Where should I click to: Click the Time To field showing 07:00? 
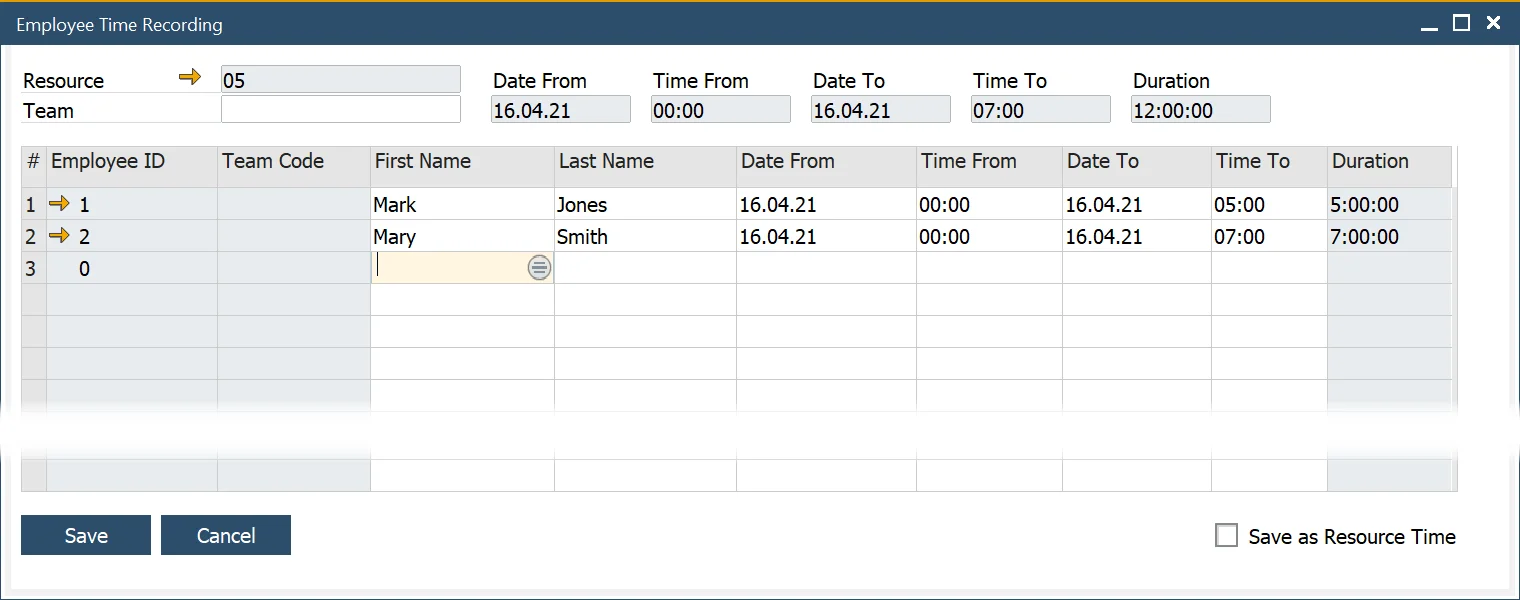[x=1040, y=109]
